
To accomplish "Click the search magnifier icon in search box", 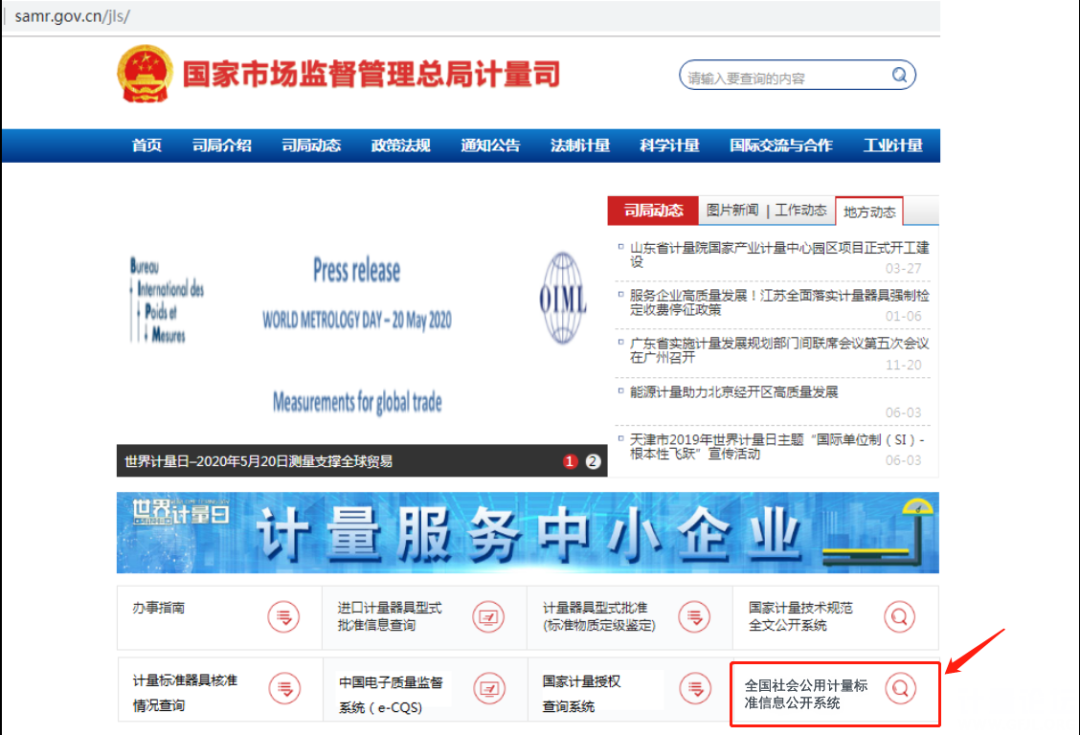I will (x=899, y=75).
